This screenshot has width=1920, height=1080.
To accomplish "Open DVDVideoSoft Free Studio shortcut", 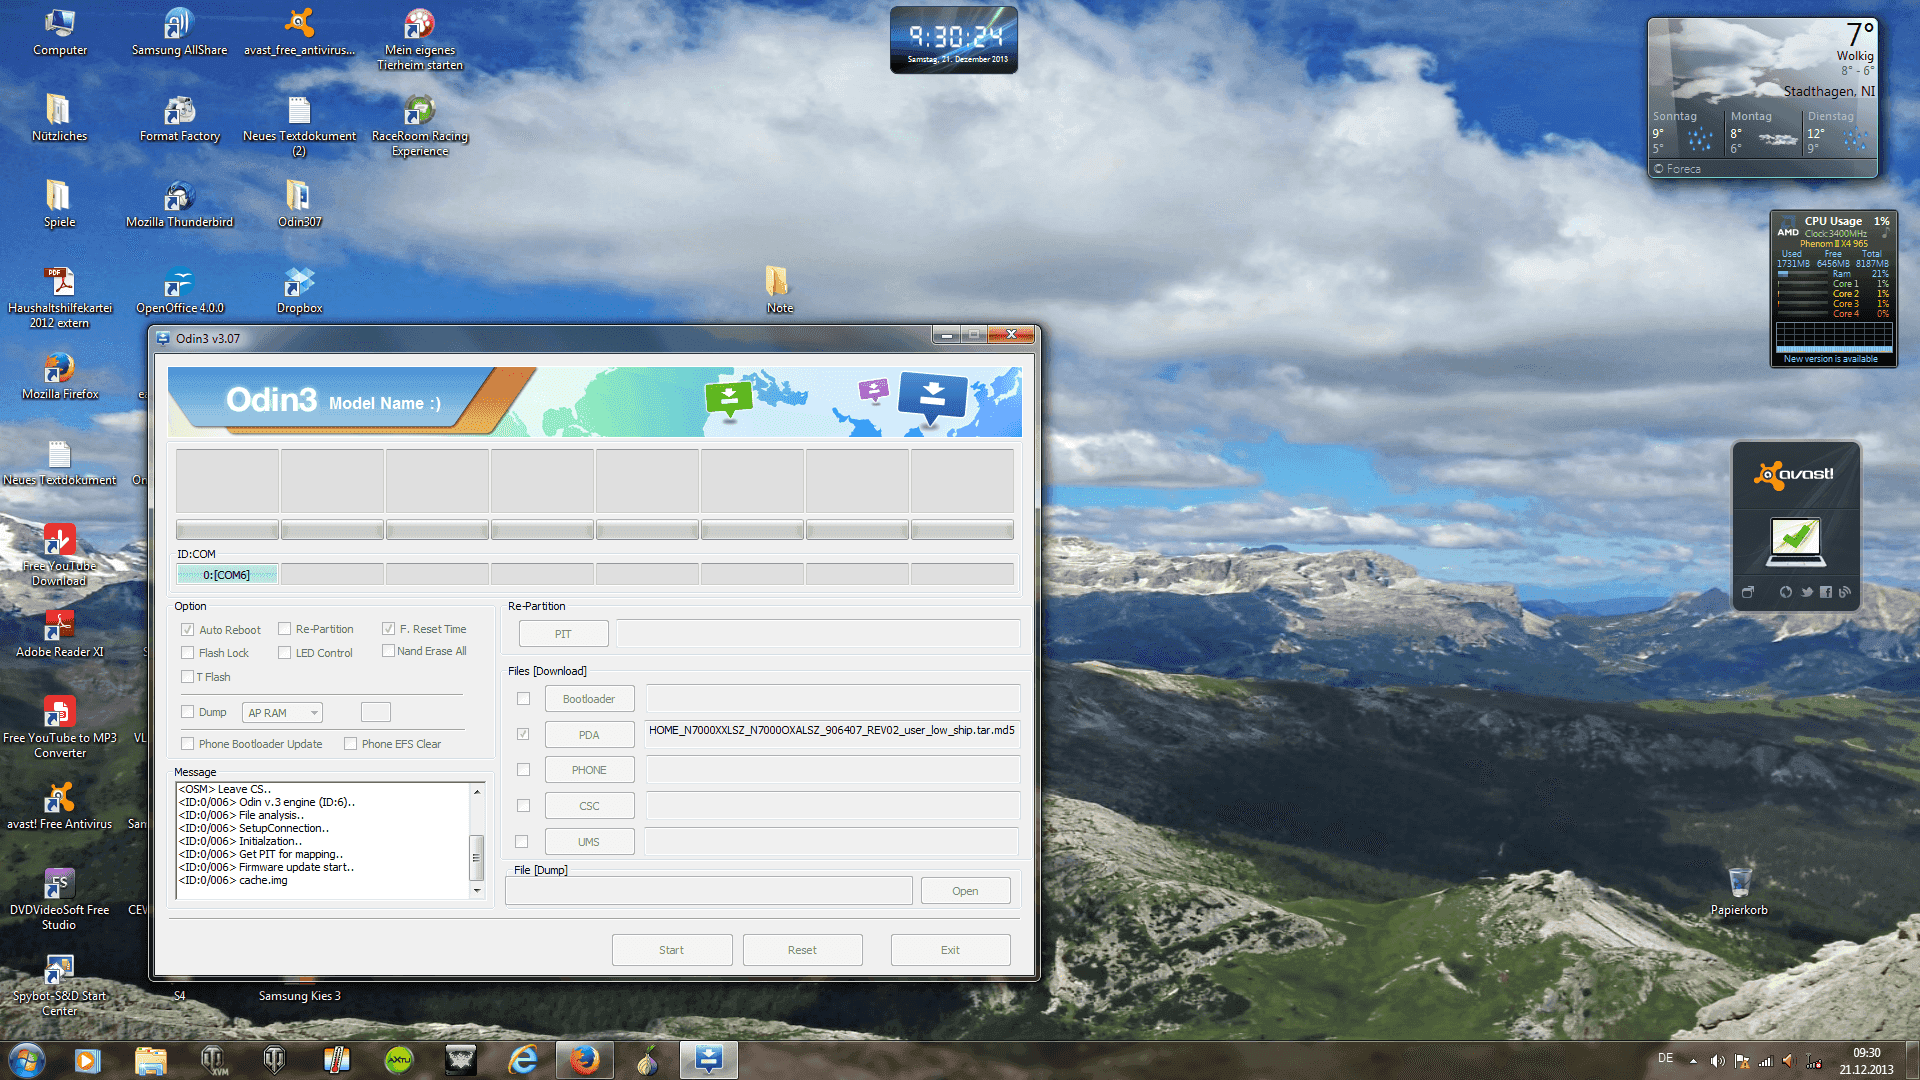I will 60,899.
